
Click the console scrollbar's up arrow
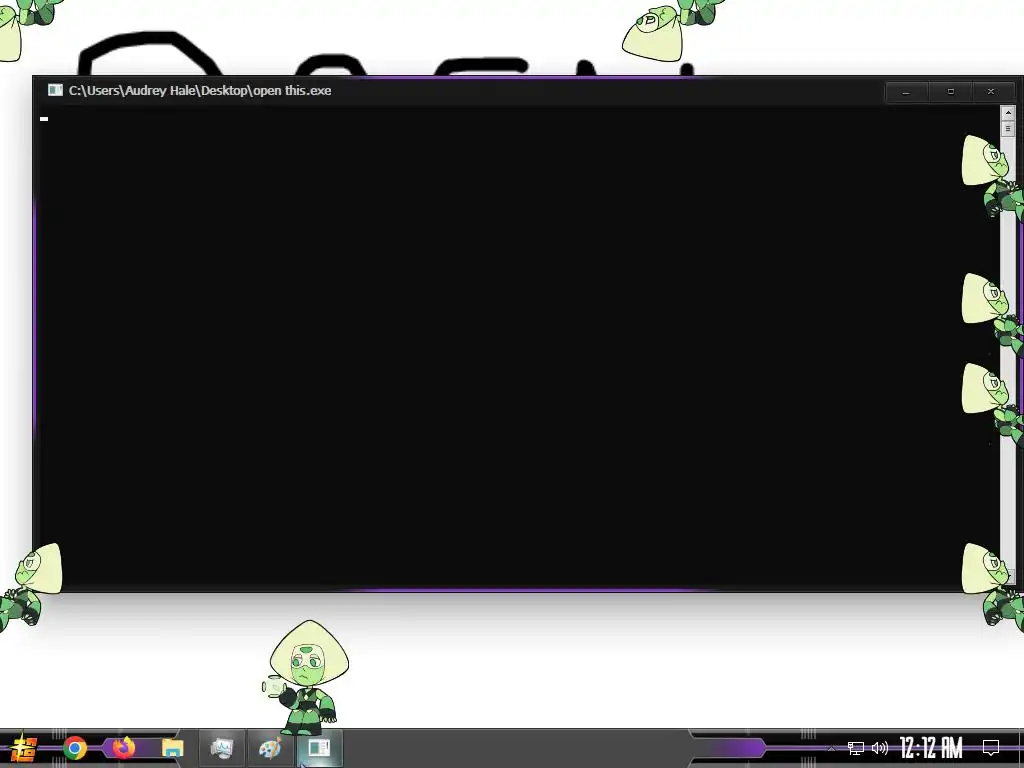(x=1008, y=113)
